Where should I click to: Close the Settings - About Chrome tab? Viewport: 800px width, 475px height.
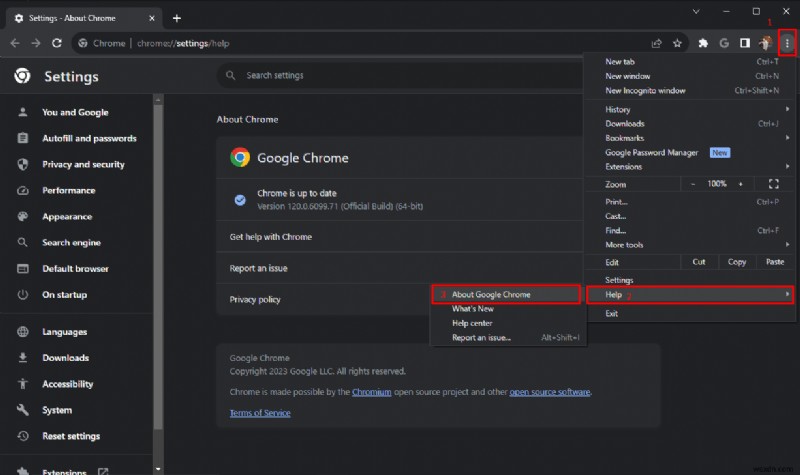click(152, 18)
